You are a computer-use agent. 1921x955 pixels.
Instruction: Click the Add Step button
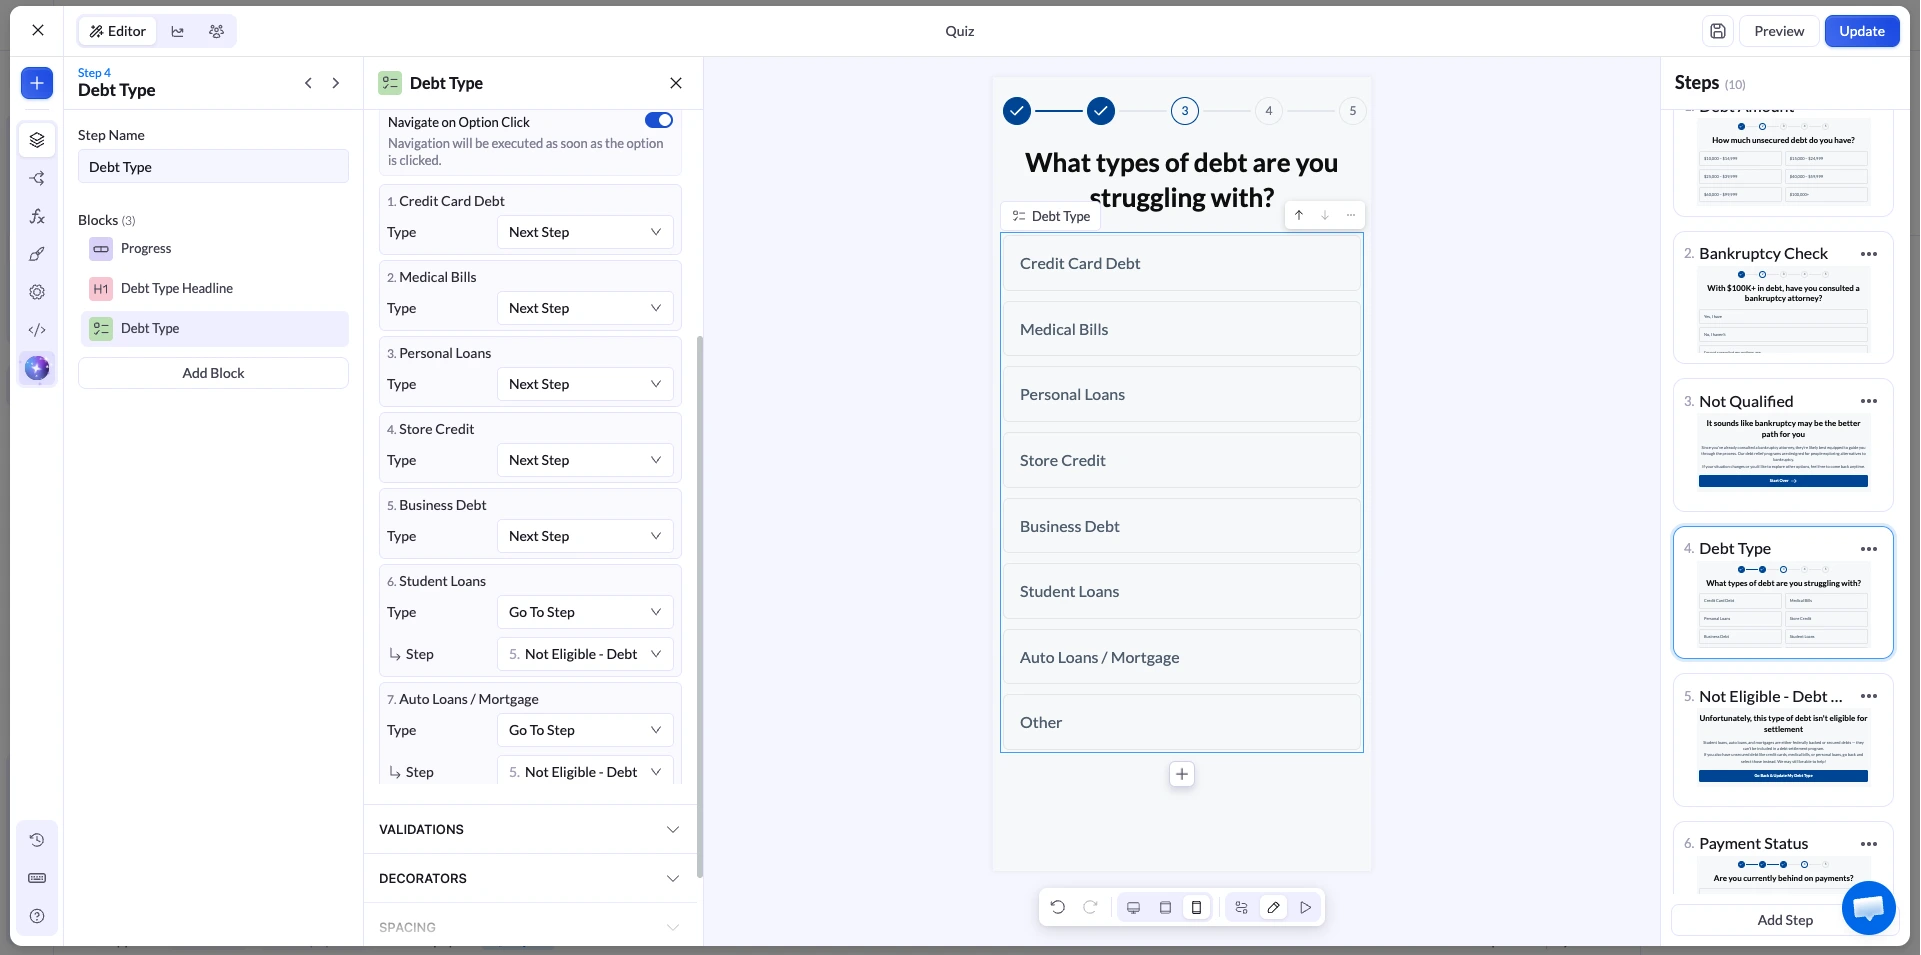point(1784,920)
